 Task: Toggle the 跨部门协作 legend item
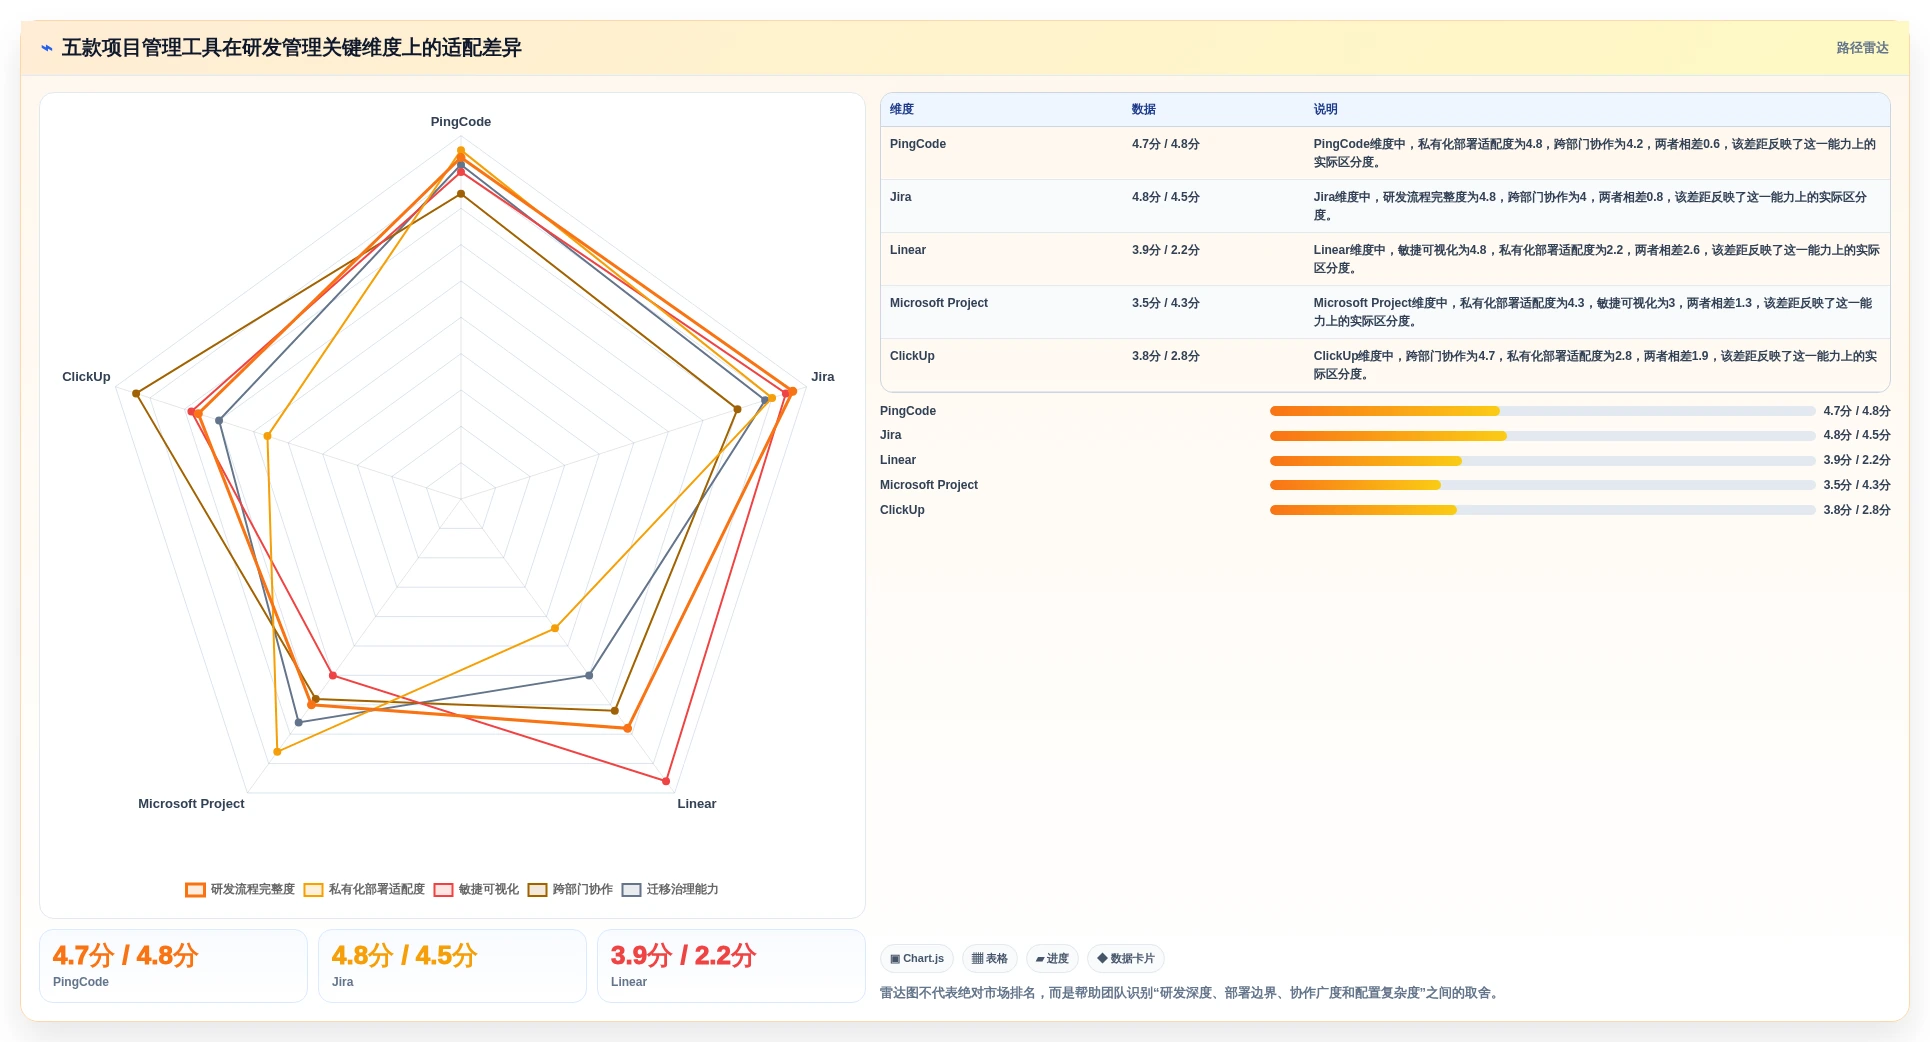570,889
